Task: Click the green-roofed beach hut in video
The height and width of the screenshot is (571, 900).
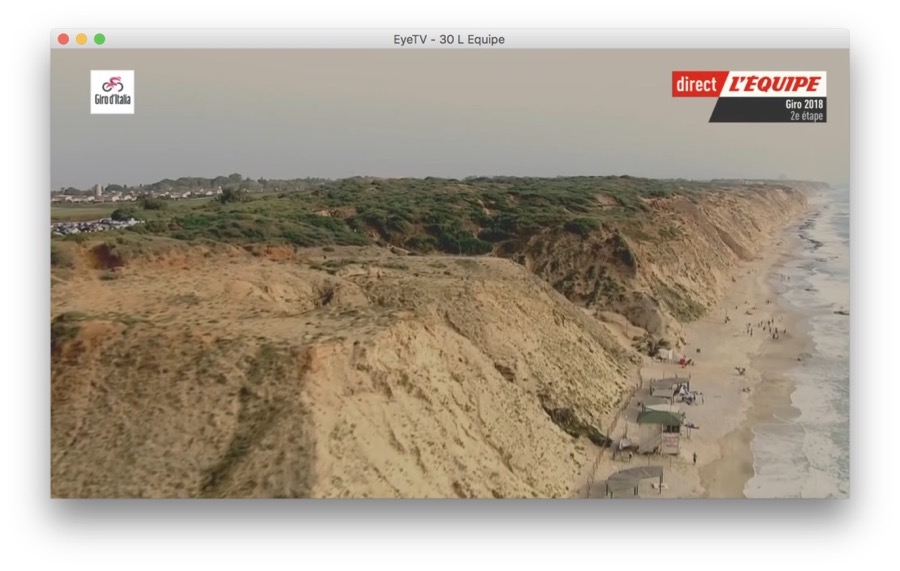Action: pyautogui.click(x=659, y=417)
